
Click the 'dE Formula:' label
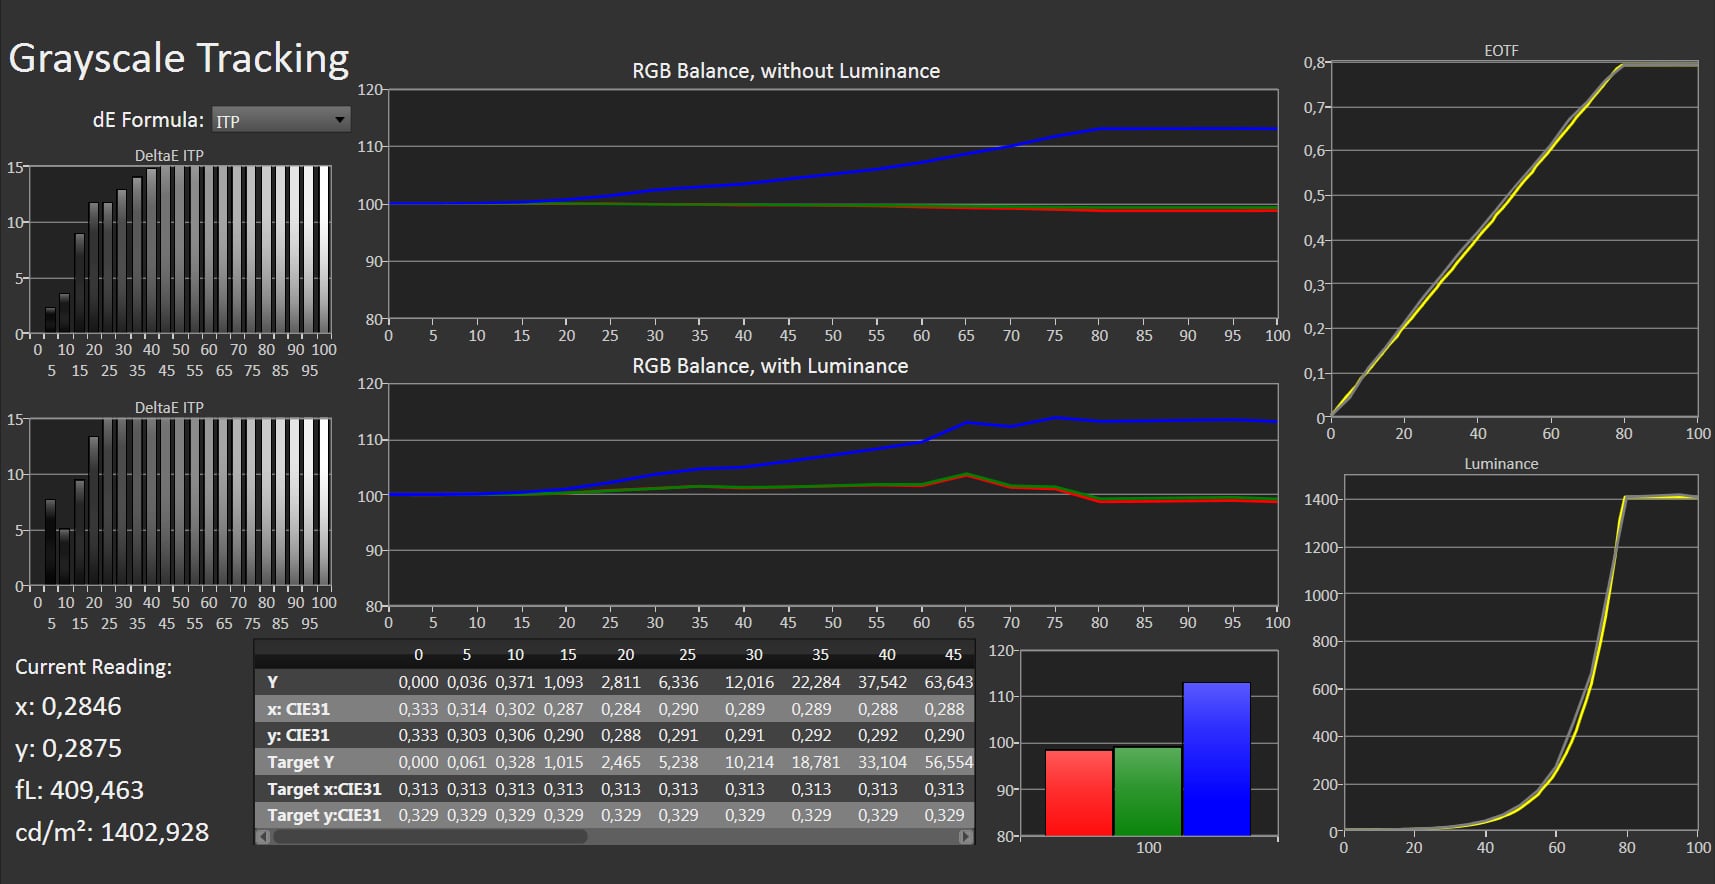[148, 120]
